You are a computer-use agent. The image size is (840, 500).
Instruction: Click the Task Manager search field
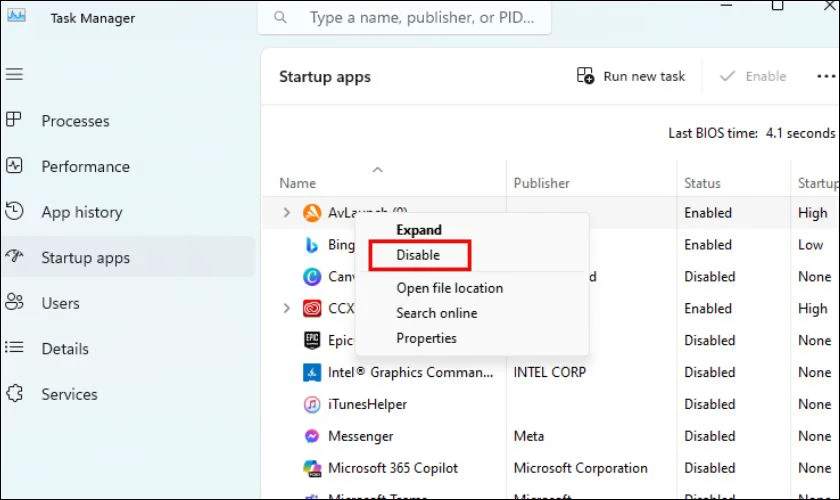[404, 17]
